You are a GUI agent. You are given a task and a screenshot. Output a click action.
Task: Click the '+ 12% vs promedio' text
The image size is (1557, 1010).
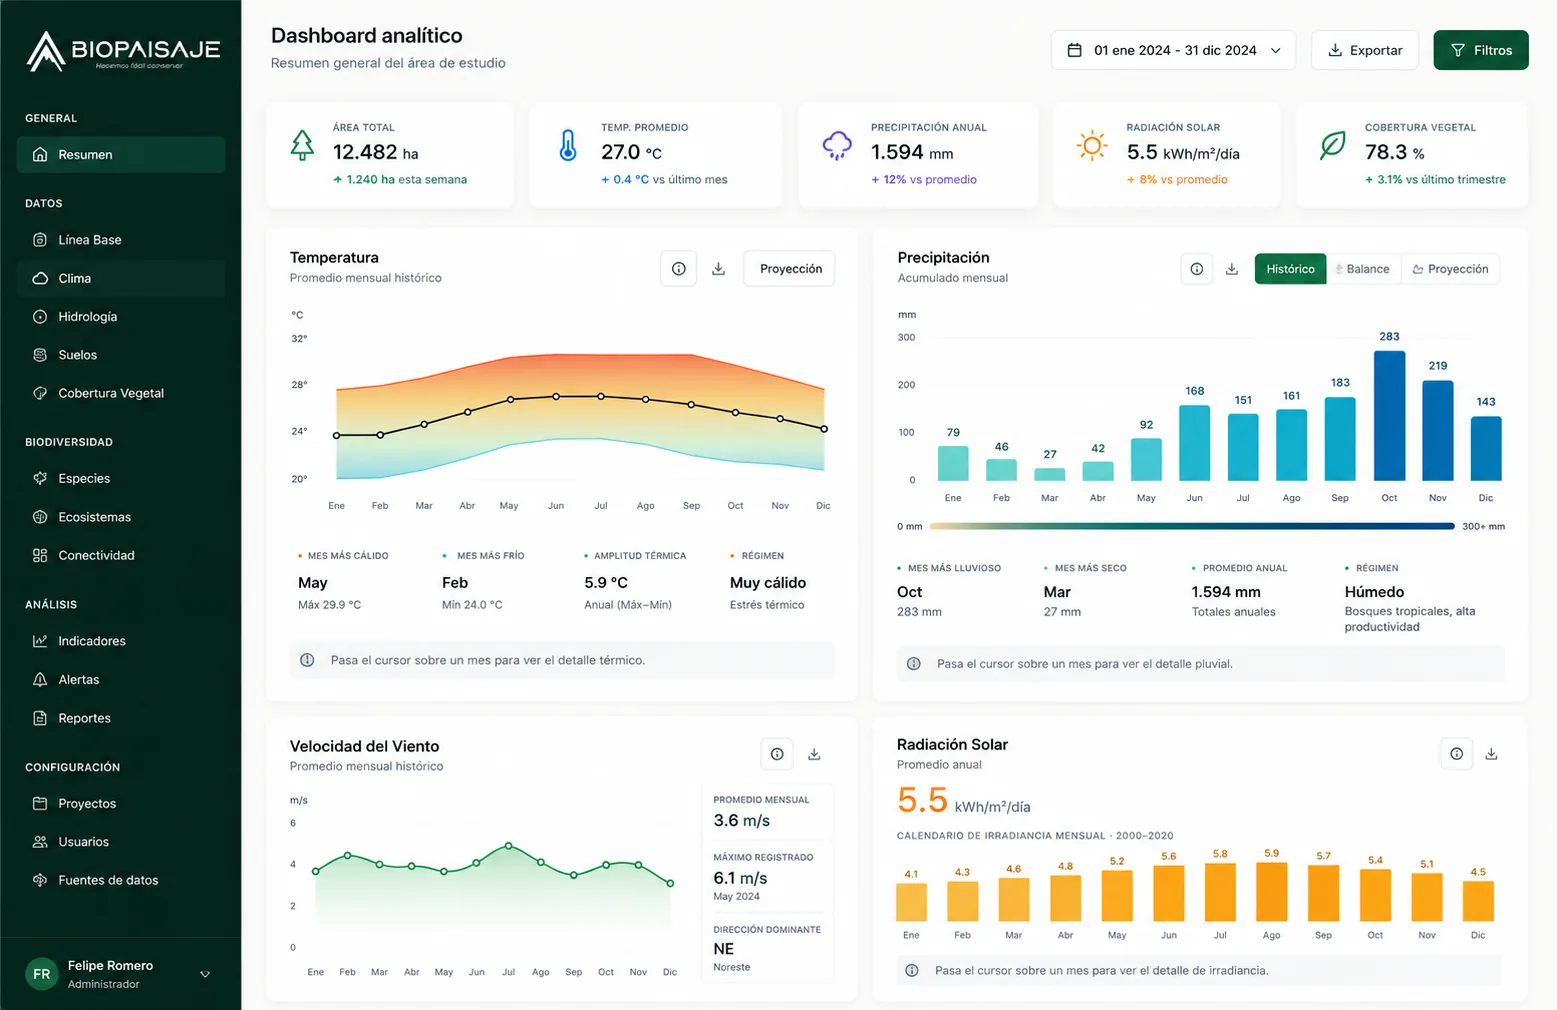point(924,180)
